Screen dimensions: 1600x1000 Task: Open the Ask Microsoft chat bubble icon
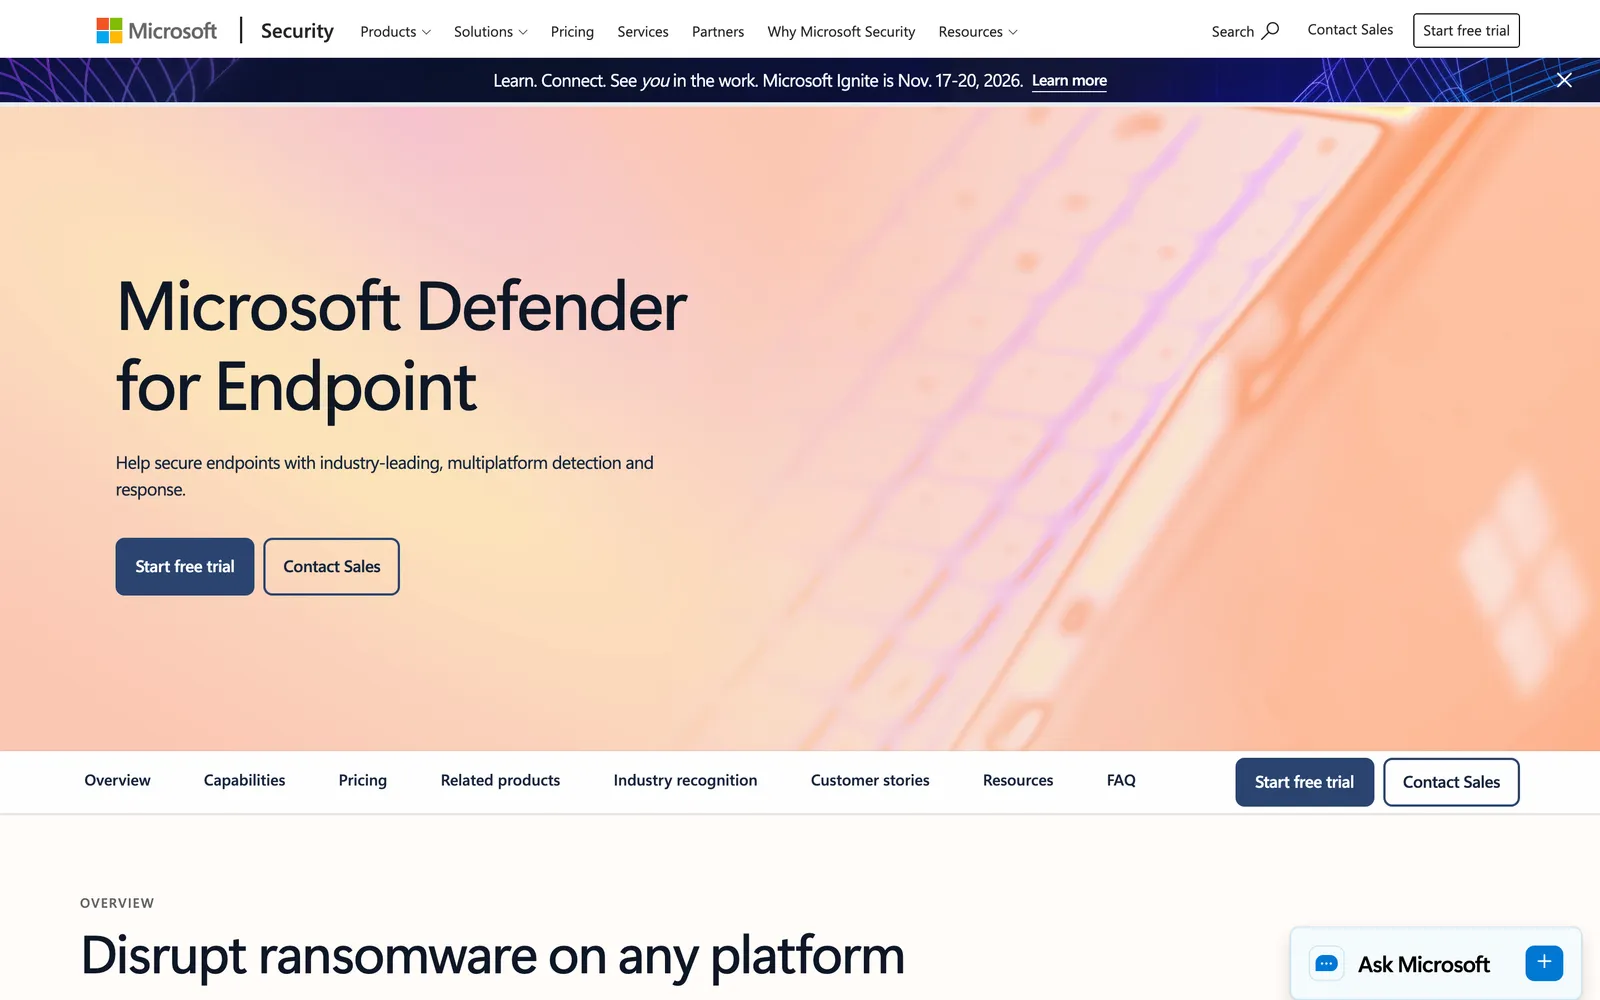click(1326, 964)
